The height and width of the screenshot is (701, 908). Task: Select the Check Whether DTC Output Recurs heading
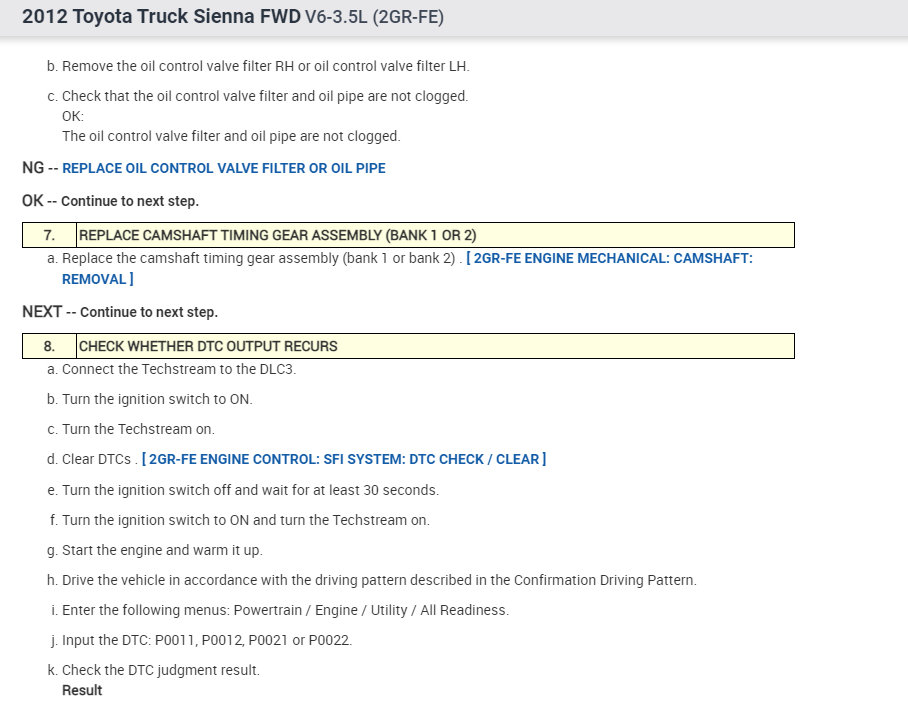coord(208,346)
